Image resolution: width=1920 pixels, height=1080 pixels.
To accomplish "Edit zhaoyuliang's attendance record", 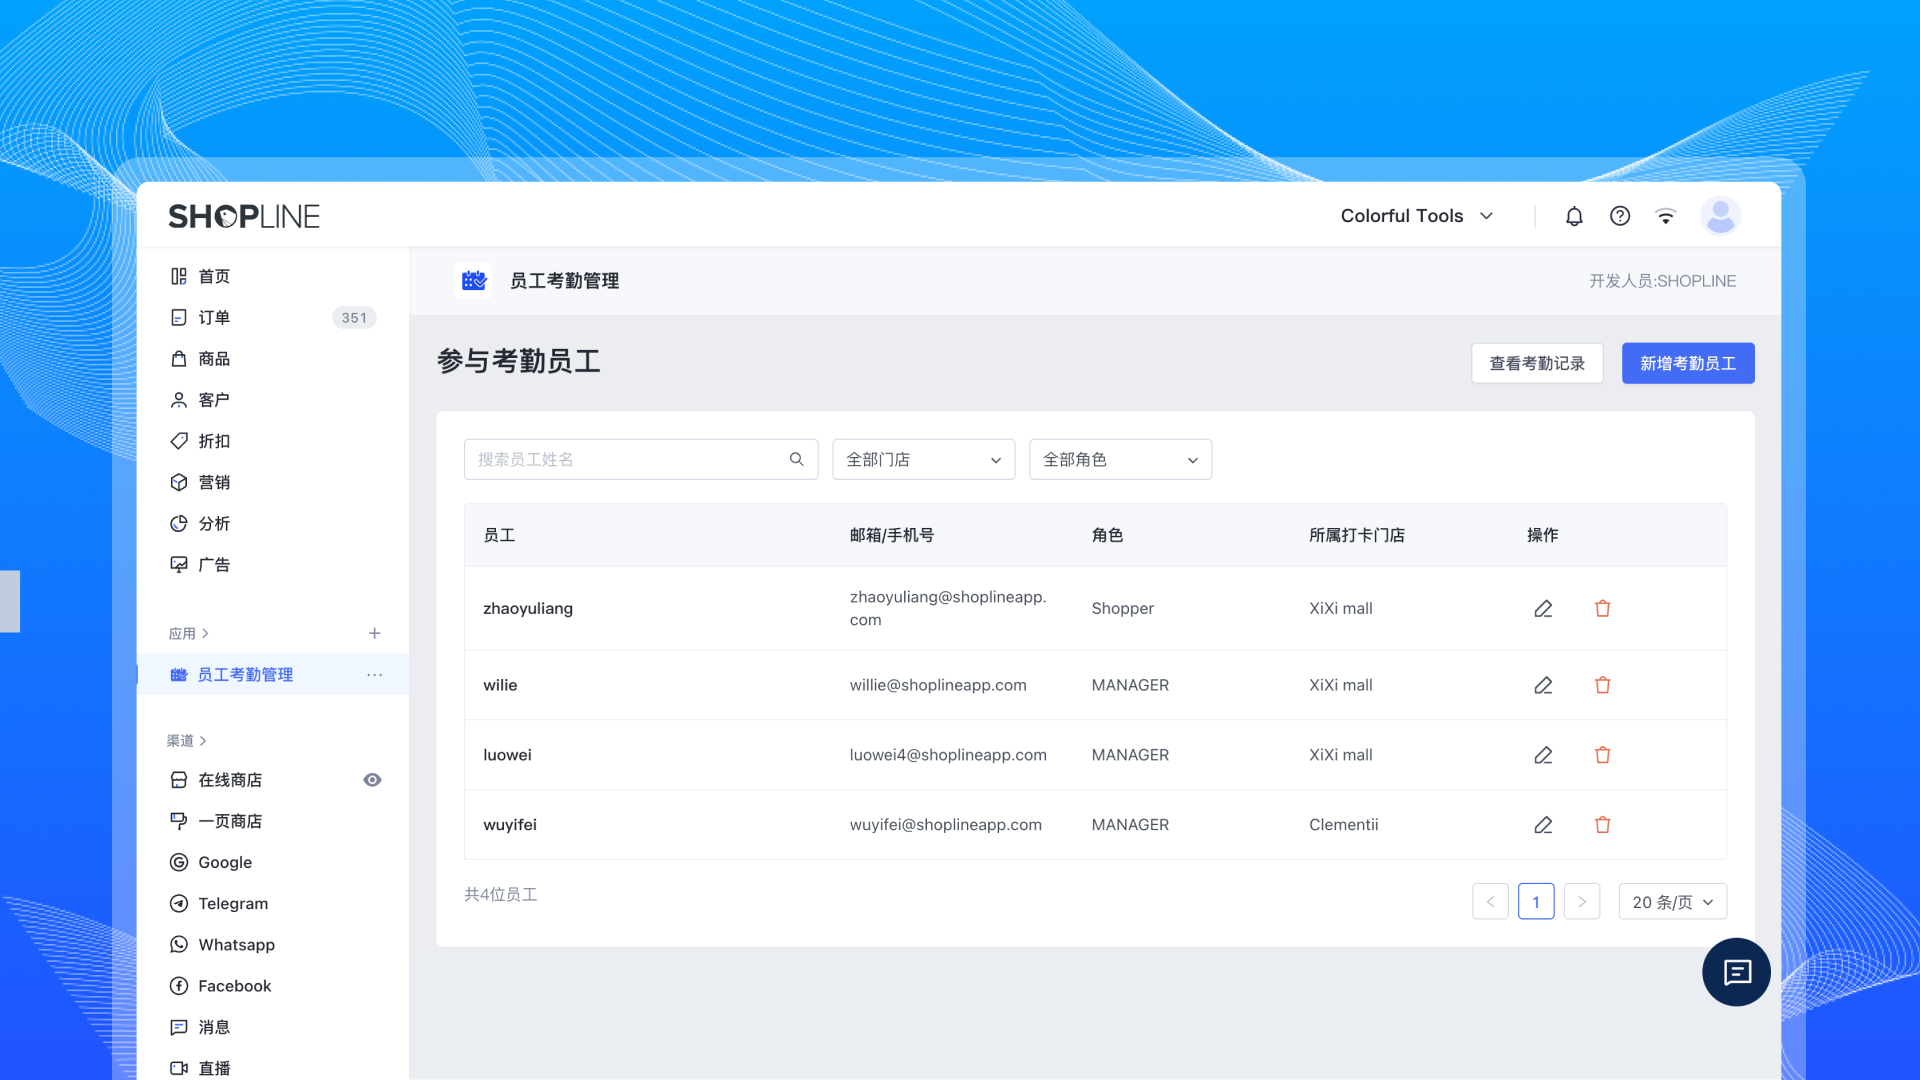I will coord(1543,609).
